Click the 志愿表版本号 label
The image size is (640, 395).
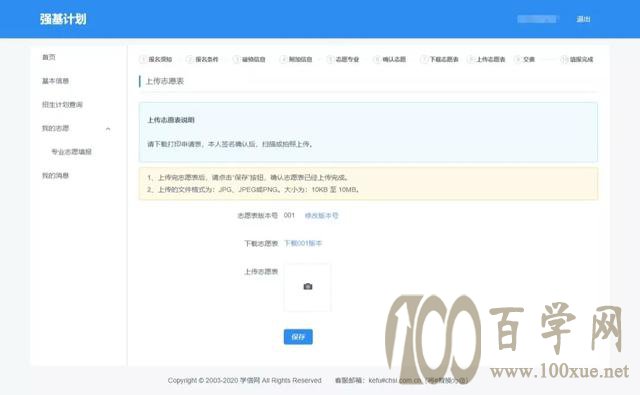[x=258, y=215]
